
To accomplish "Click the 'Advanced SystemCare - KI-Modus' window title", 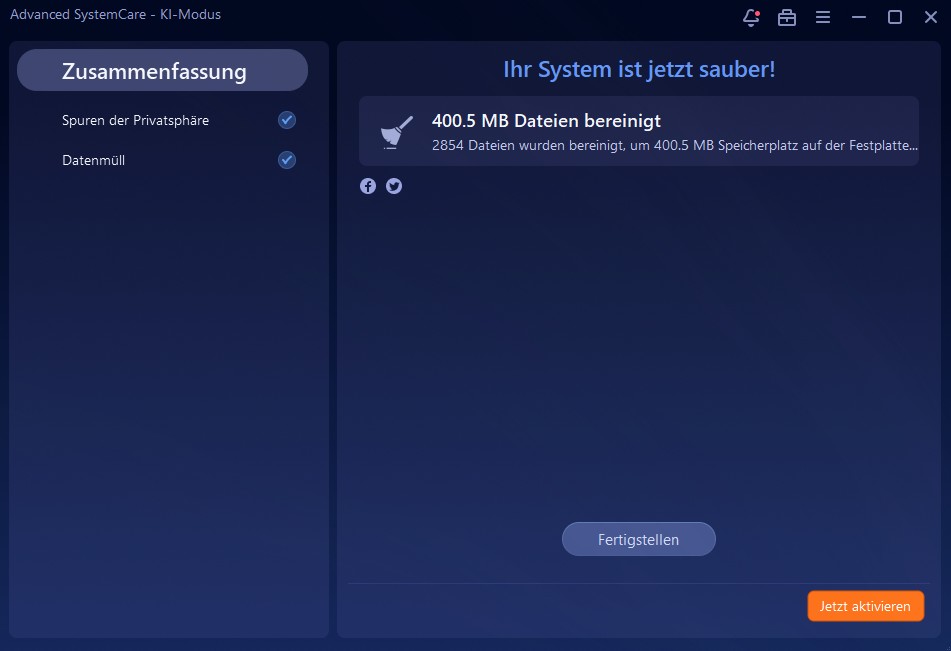I will [x=115, y=15].
